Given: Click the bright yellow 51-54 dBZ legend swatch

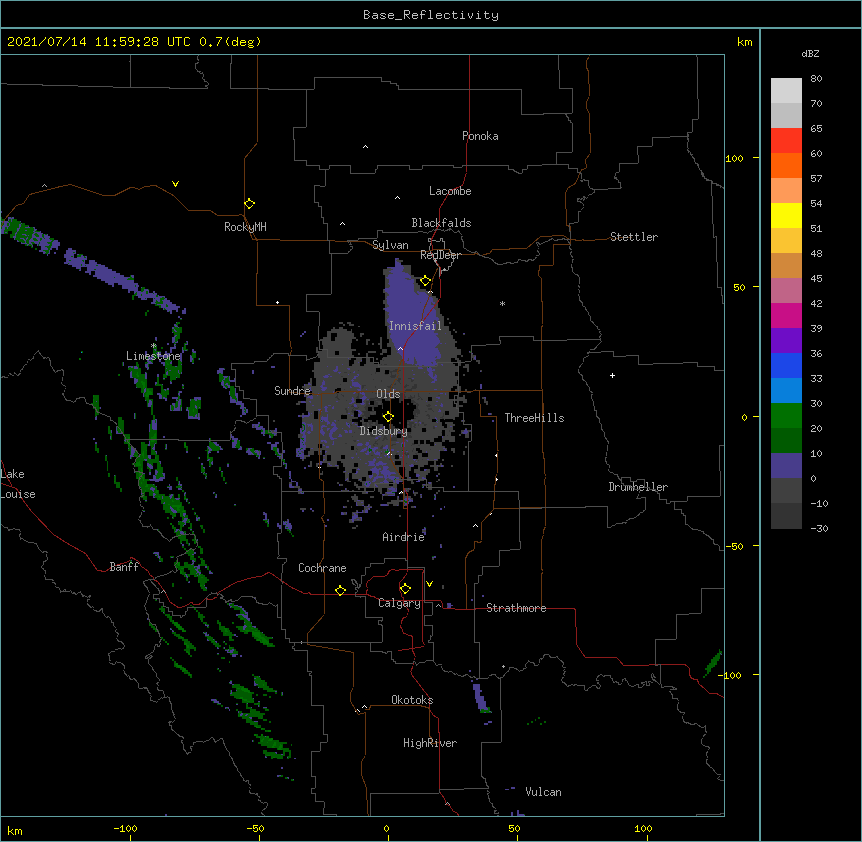Looking at the screenshot, I should pos(786,215).
